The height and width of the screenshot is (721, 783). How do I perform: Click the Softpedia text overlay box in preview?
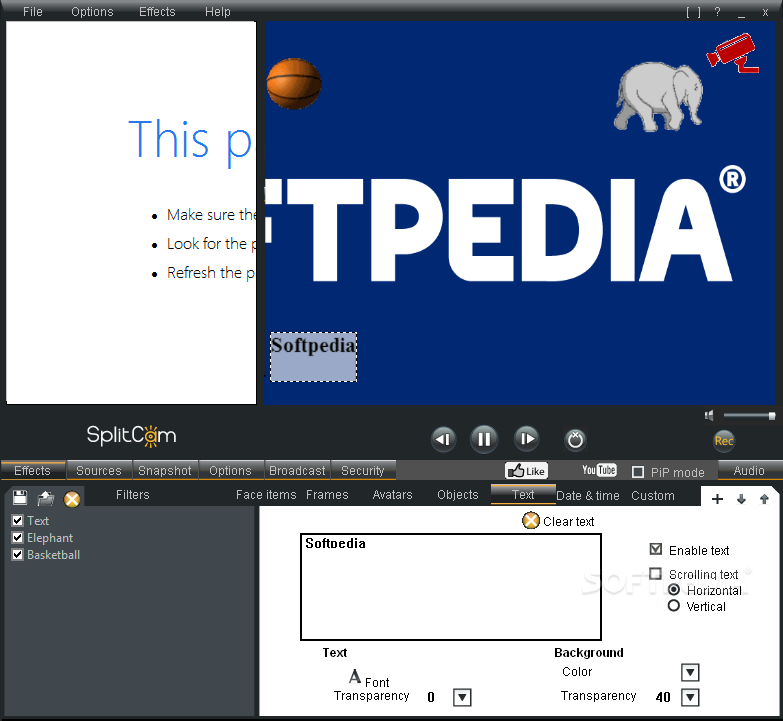coord(314,357)
